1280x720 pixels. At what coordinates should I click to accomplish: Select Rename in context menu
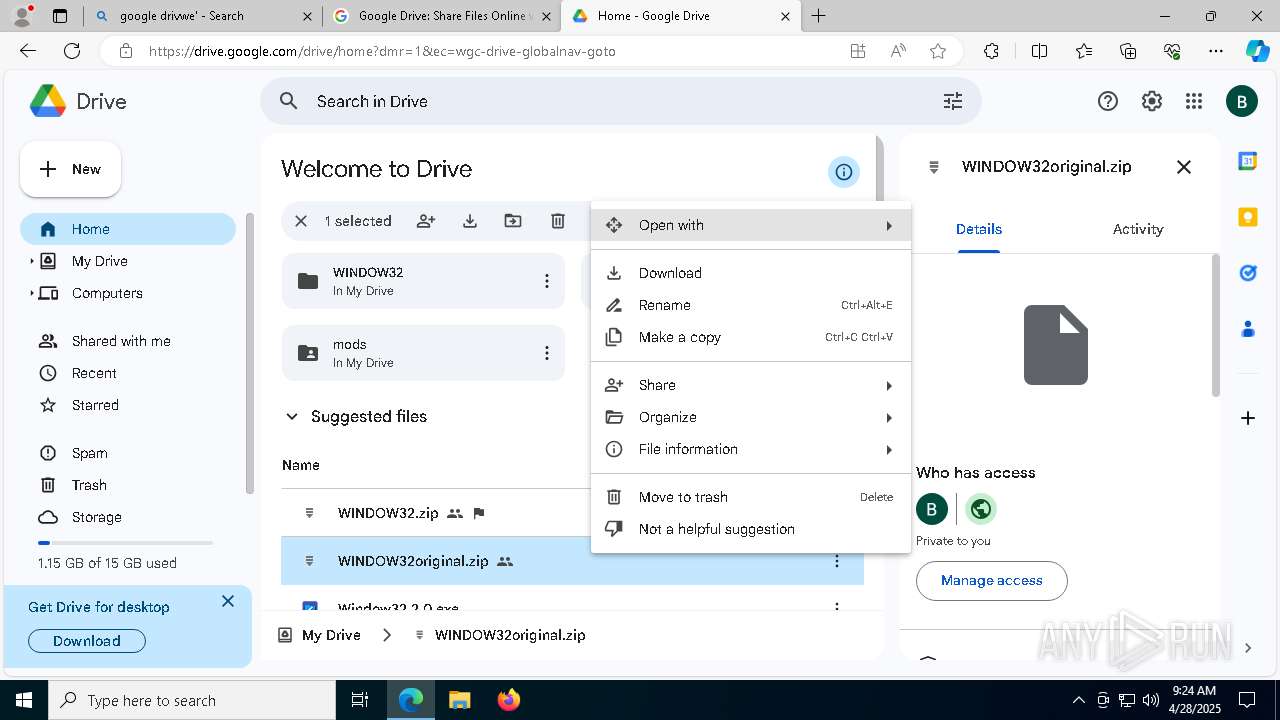click(751, 305)
